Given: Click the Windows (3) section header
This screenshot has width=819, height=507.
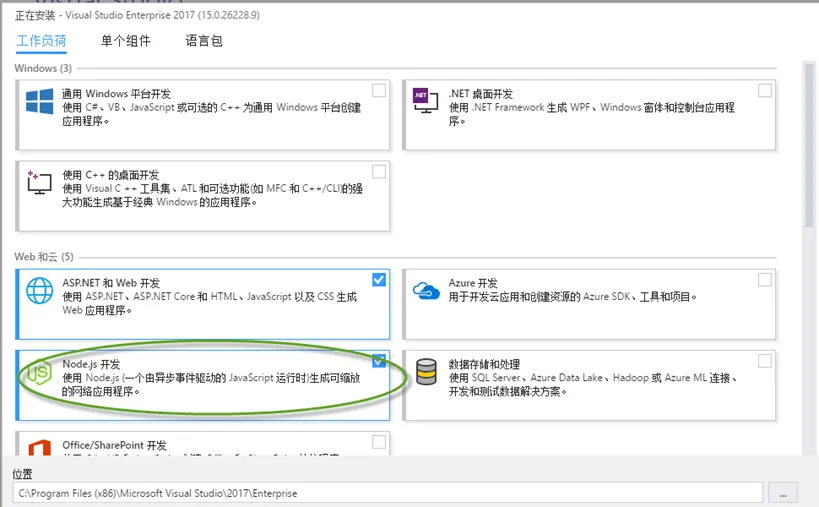Looking at the screenshot, I should click(43, 68).
